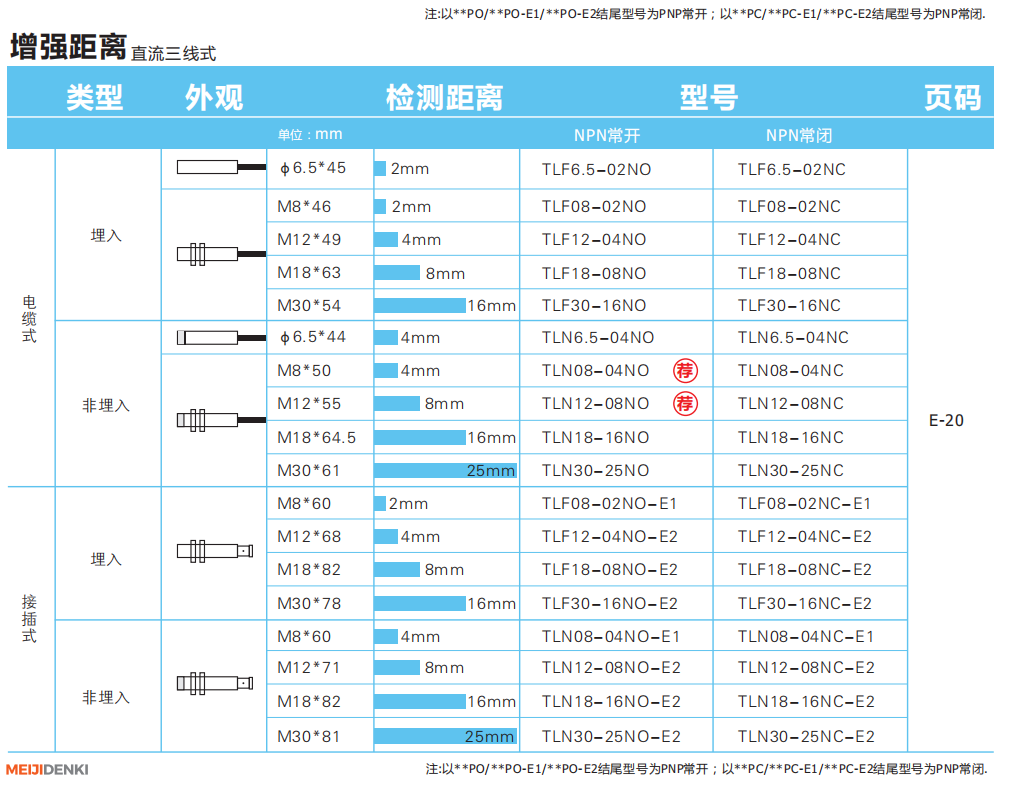
Task: Click the connector-type non-embedded sensor image
Action: [213, 684]
